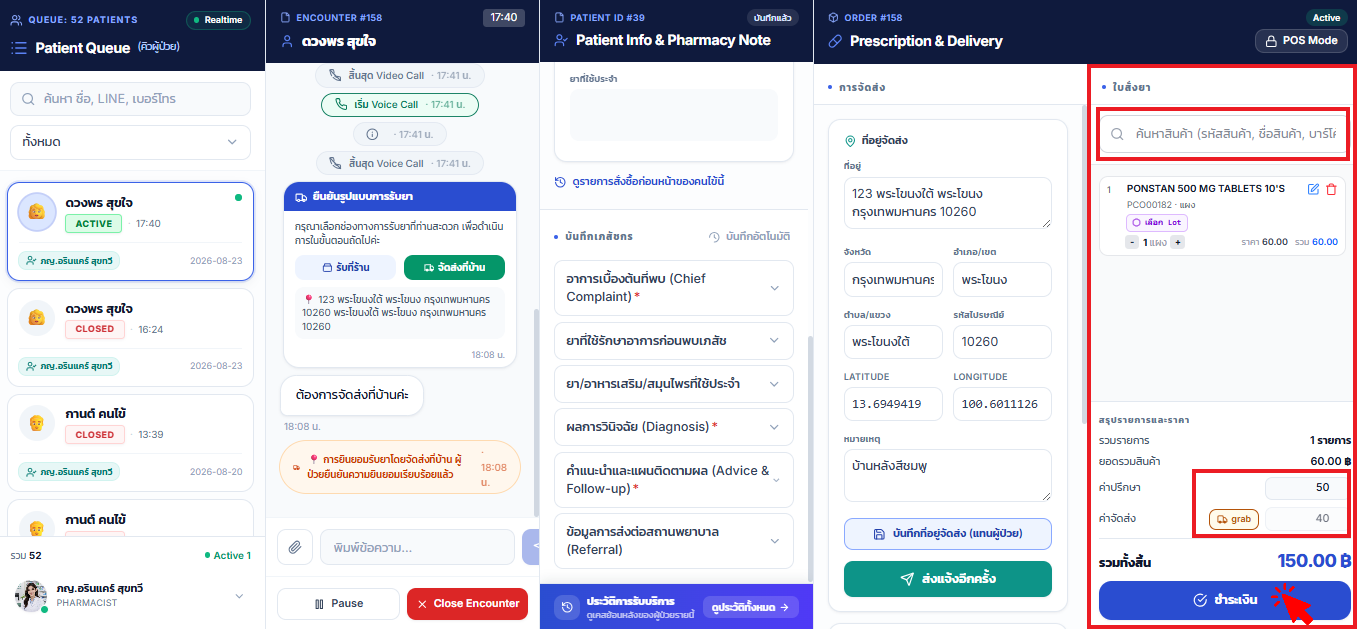Toggle the Realtime status badge
The image size is (1357, 629).
218,20
